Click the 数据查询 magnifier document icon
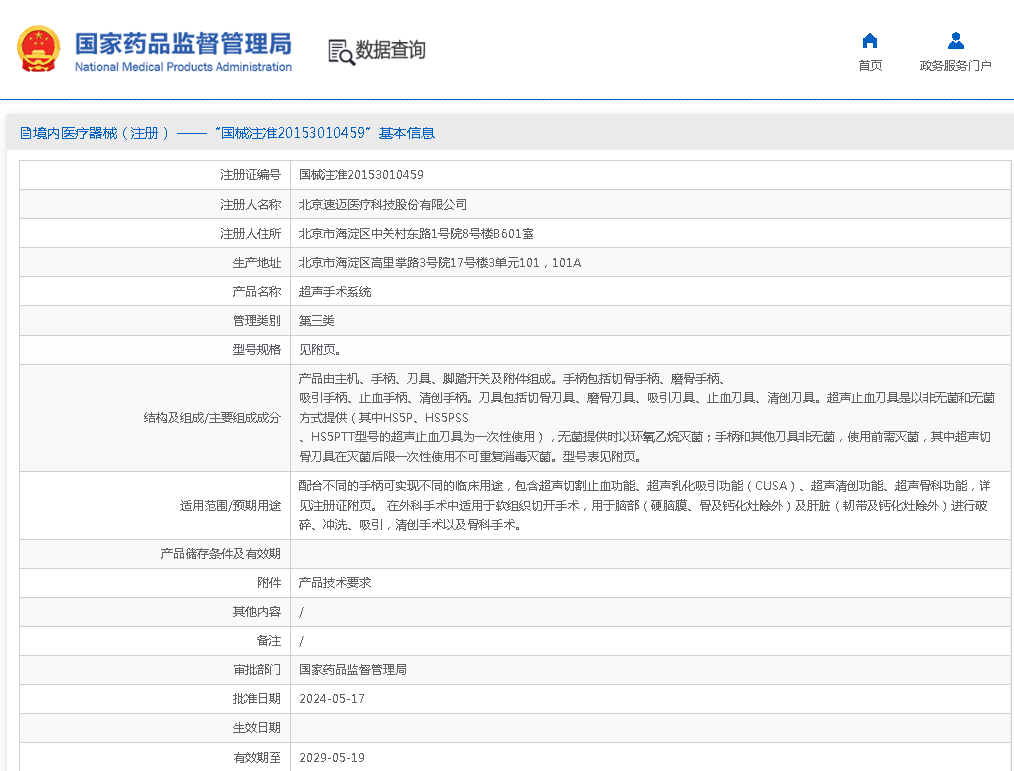1014x771 pixels. point(341,52)
